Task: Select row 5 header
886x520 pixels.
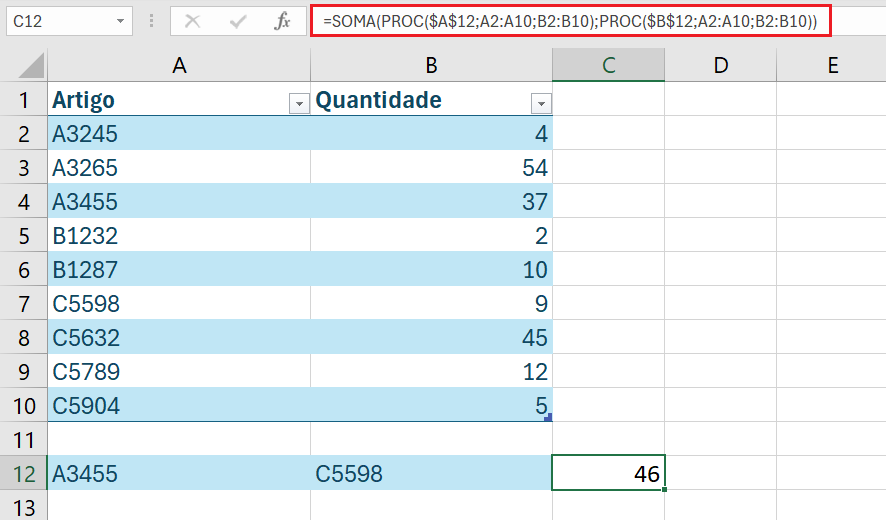Action: (24, 235)
